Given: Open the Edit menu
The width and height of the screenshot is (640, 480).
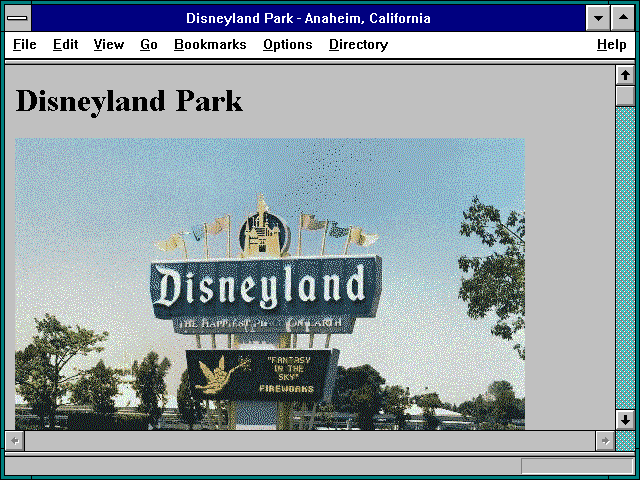Looking at the screenshot, I should 65,44.
